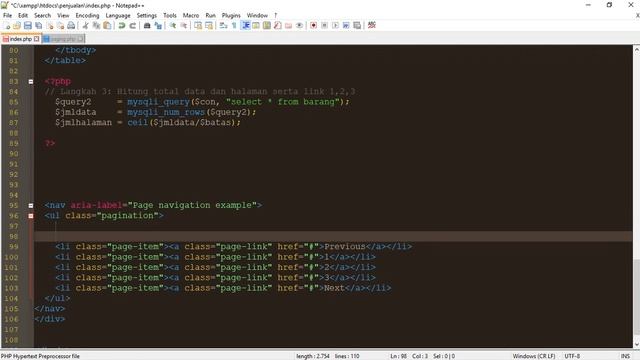The image size is (640, 360).
Task: Open the Search menu
Action: [x=42, y=16]
